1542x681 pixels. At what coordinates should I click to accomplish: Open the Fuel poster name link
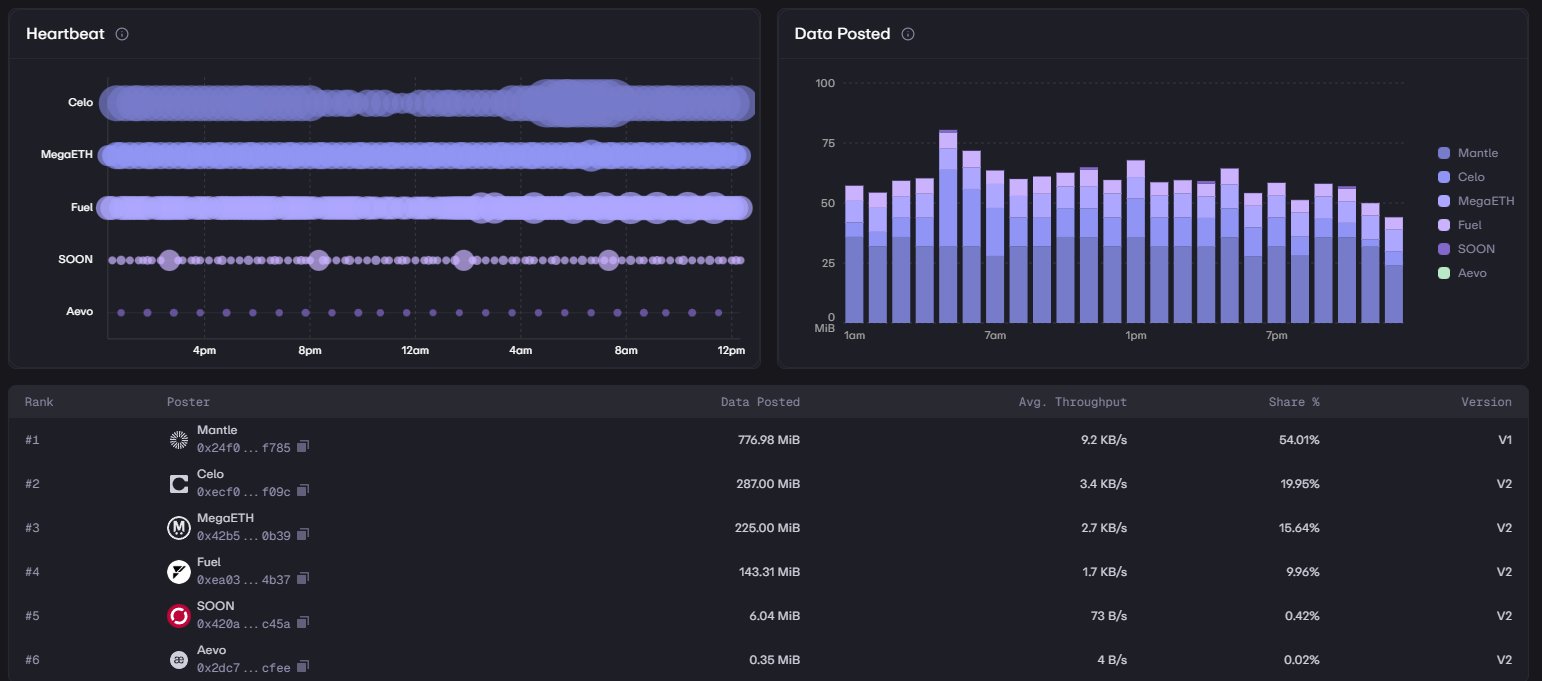click(209, 562)
